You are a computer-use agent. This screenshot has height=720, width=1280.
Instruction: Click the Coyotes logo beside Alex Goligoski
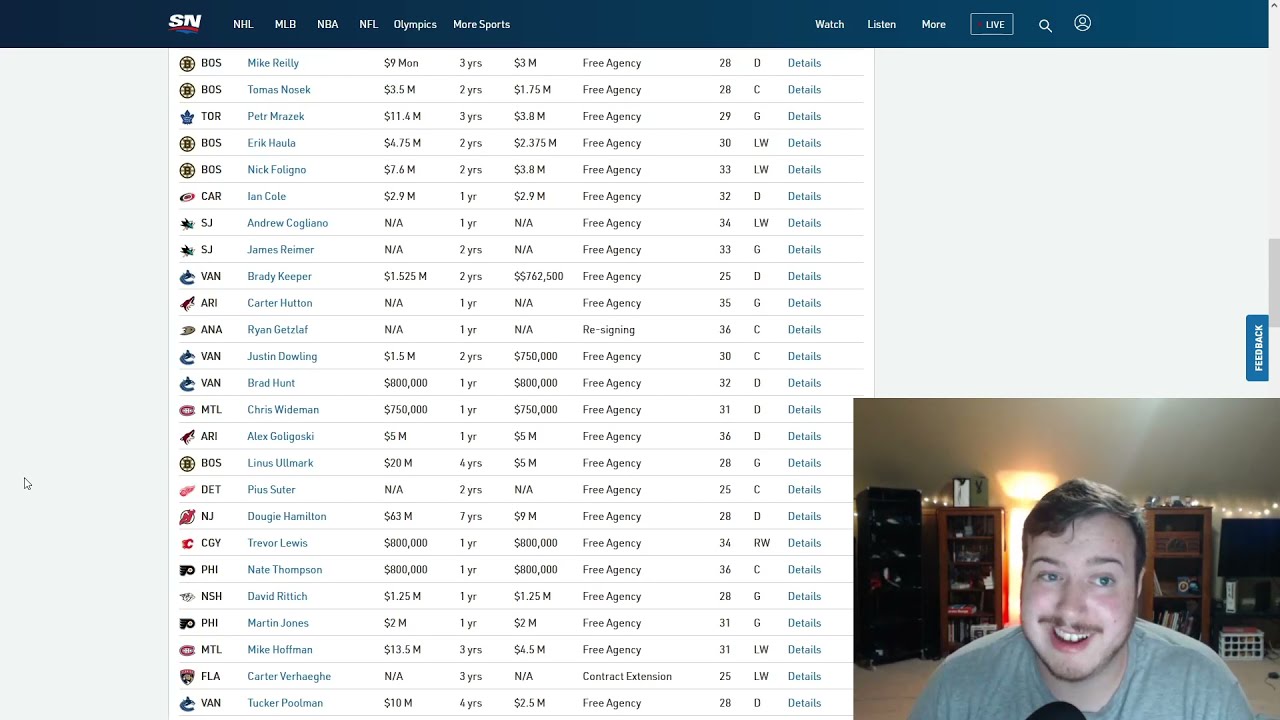(x=187, y=436)
